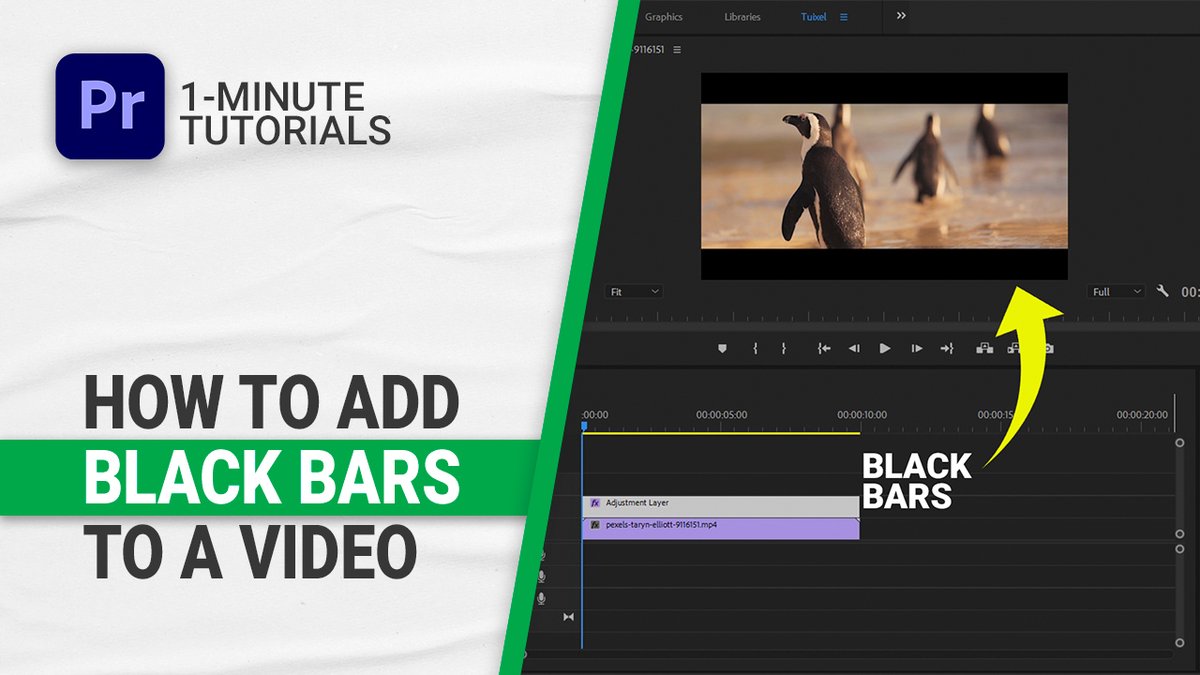Select the Adjustment Layer clip in timeline
This screenshot has height=675, width=1200.
click(x=720, y=505)
